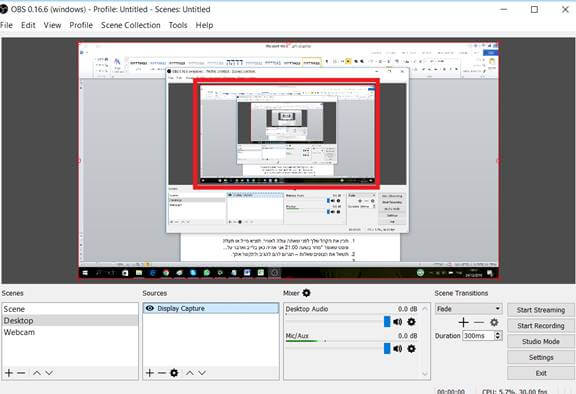Mute Desktop Audio speaker icon
Screen dimensions: 576x394
(397, 322)
